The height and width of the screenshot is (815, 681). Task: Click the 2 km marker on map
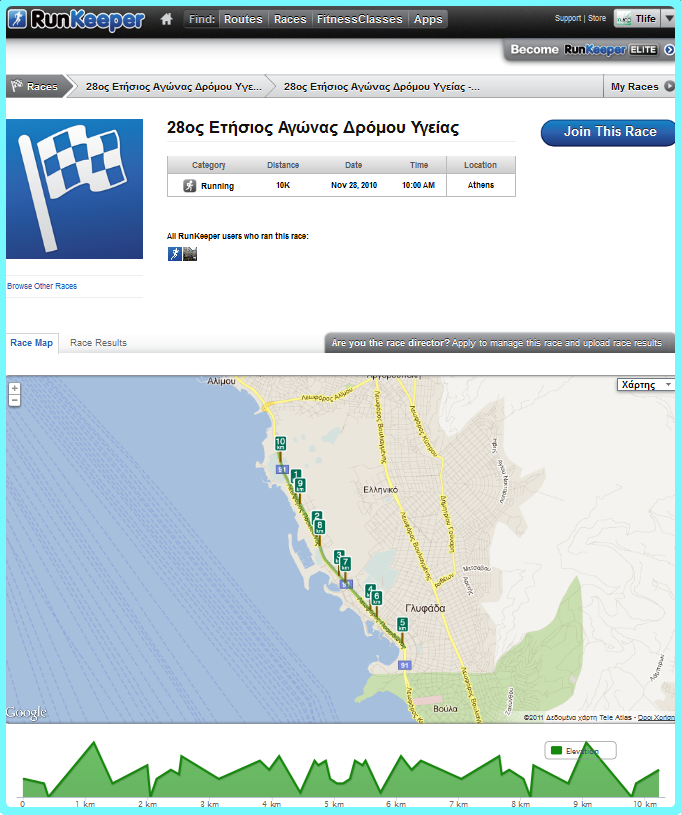pos(317,516)
